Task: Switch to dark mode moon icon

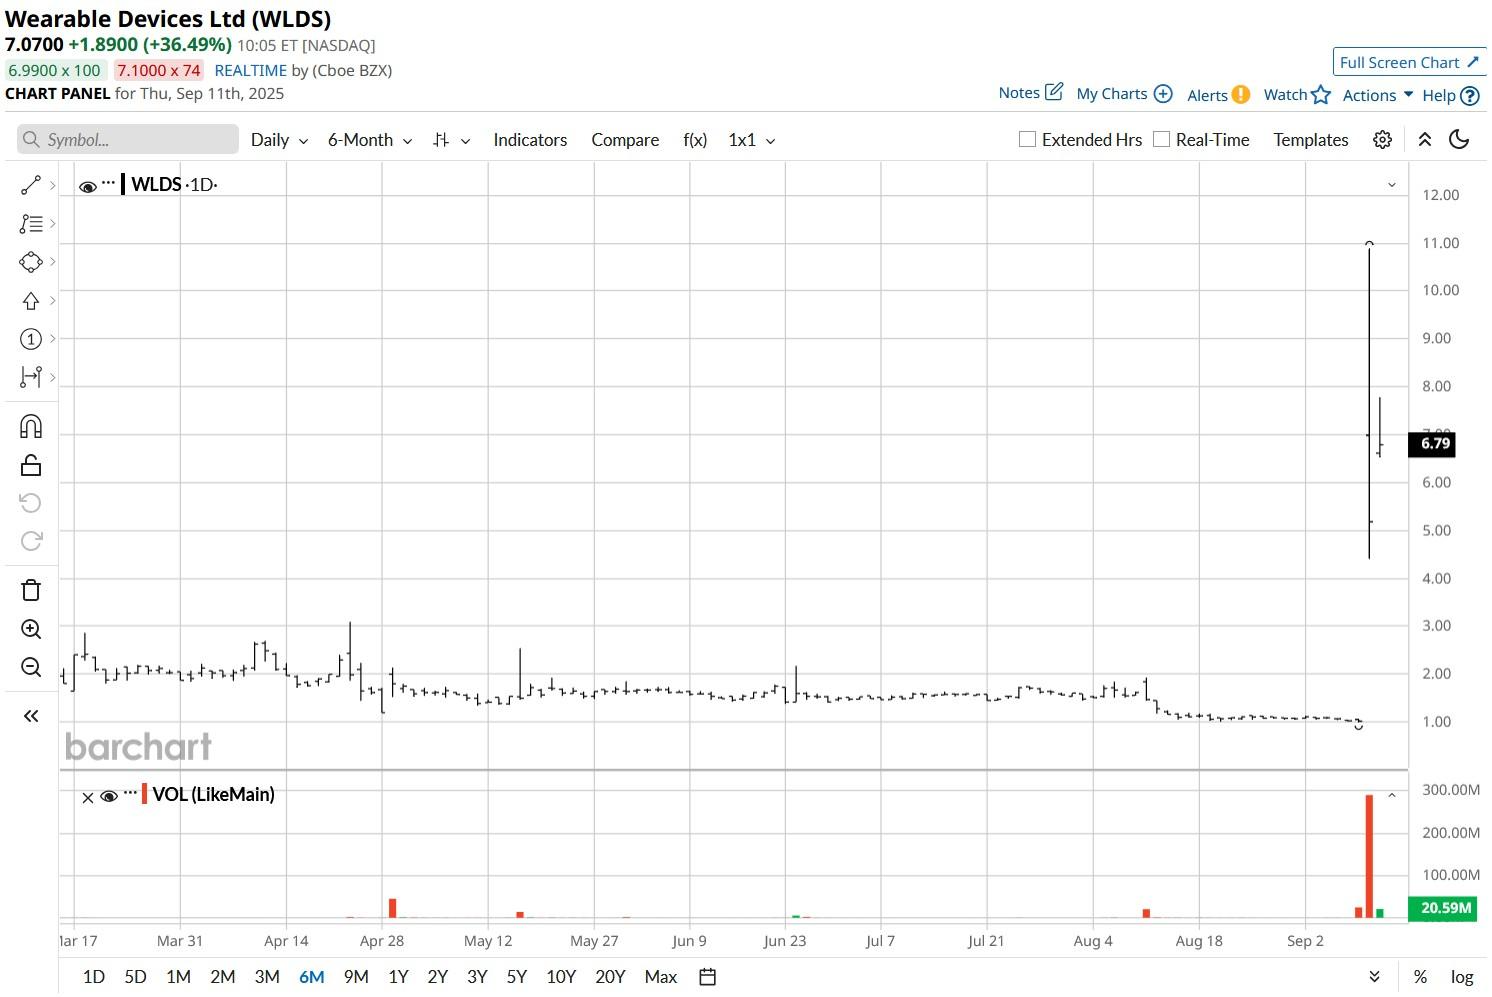Action: 1459,140
